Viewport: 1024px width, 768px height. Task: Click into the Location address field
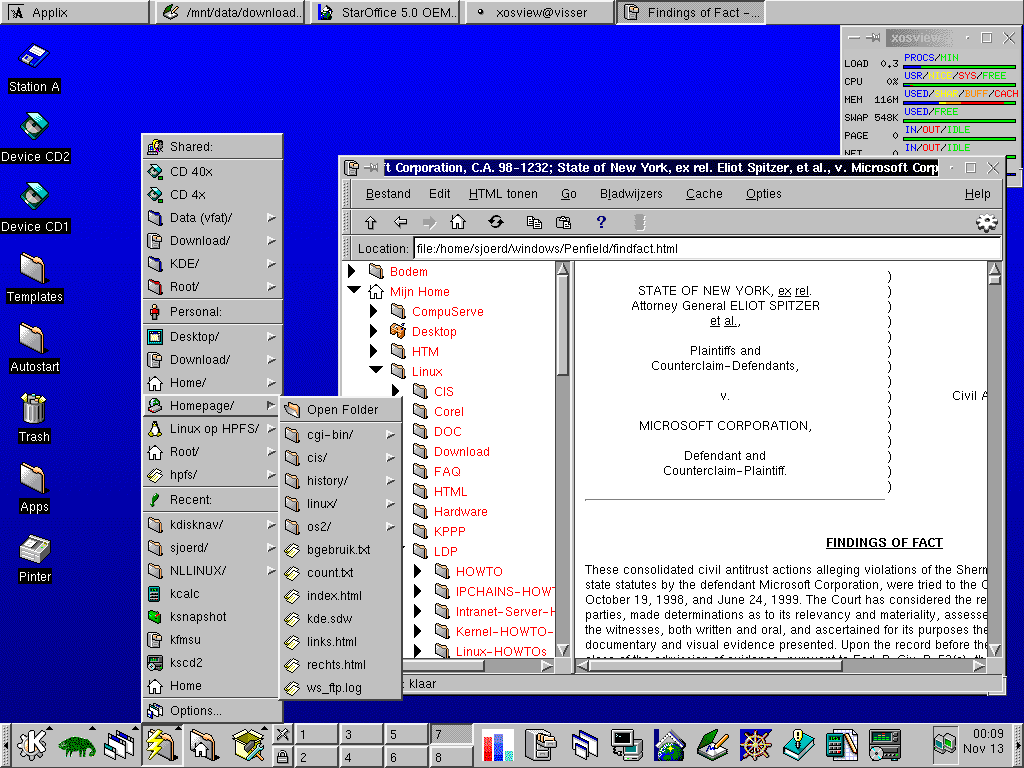point(707,249)
